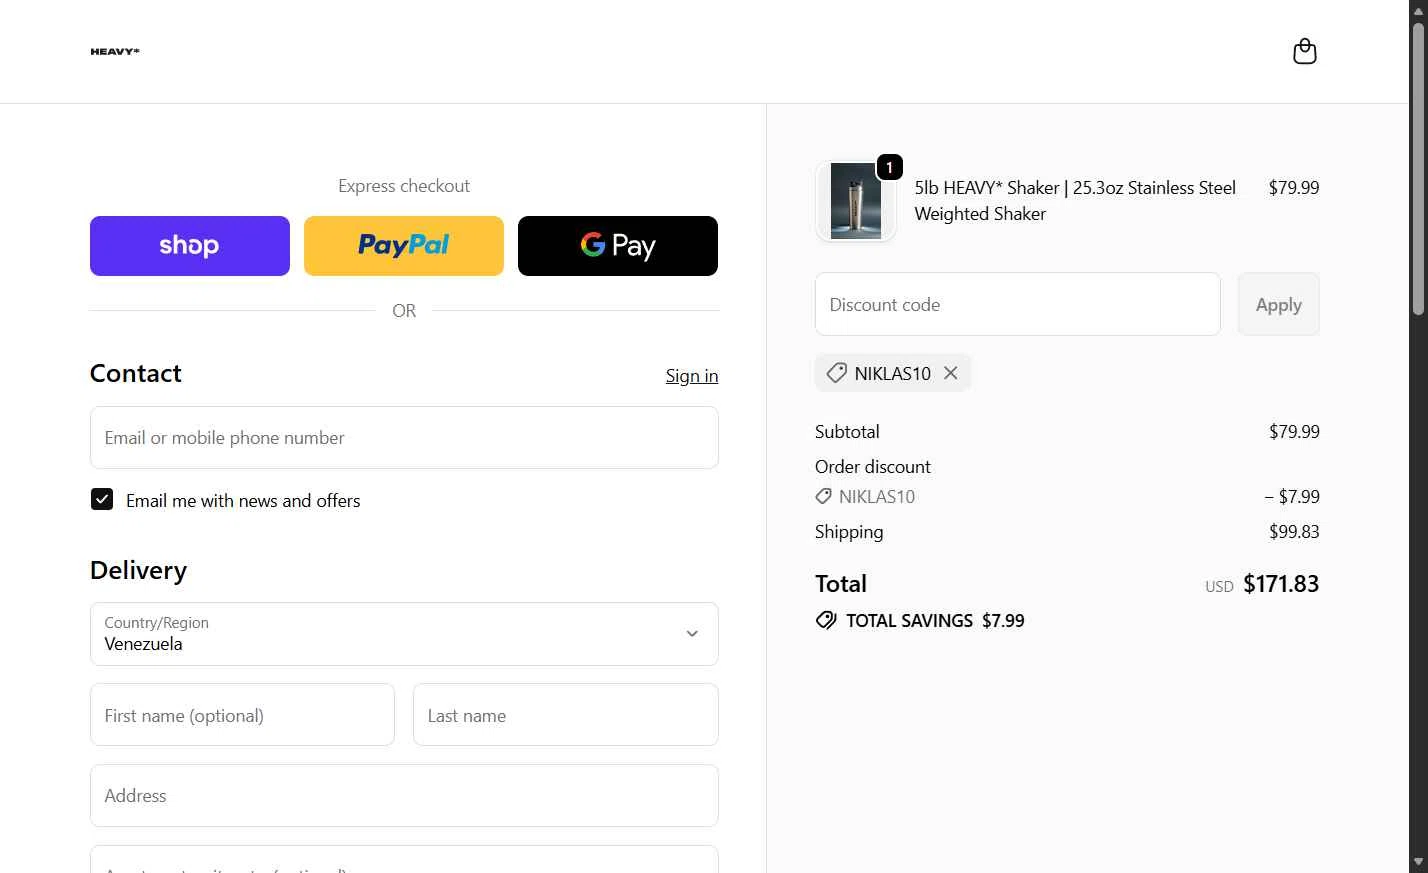Click the quantity badge on product image

889,167
